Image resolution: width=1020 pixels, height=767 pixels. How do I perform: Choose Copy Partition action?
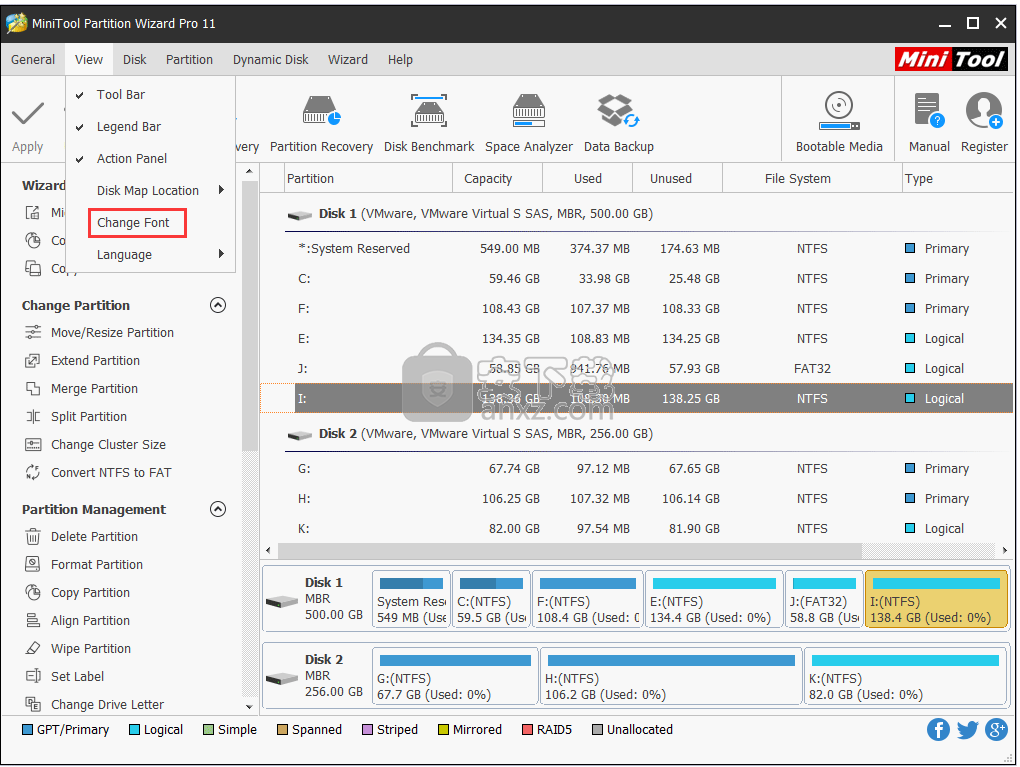(90, 593)
